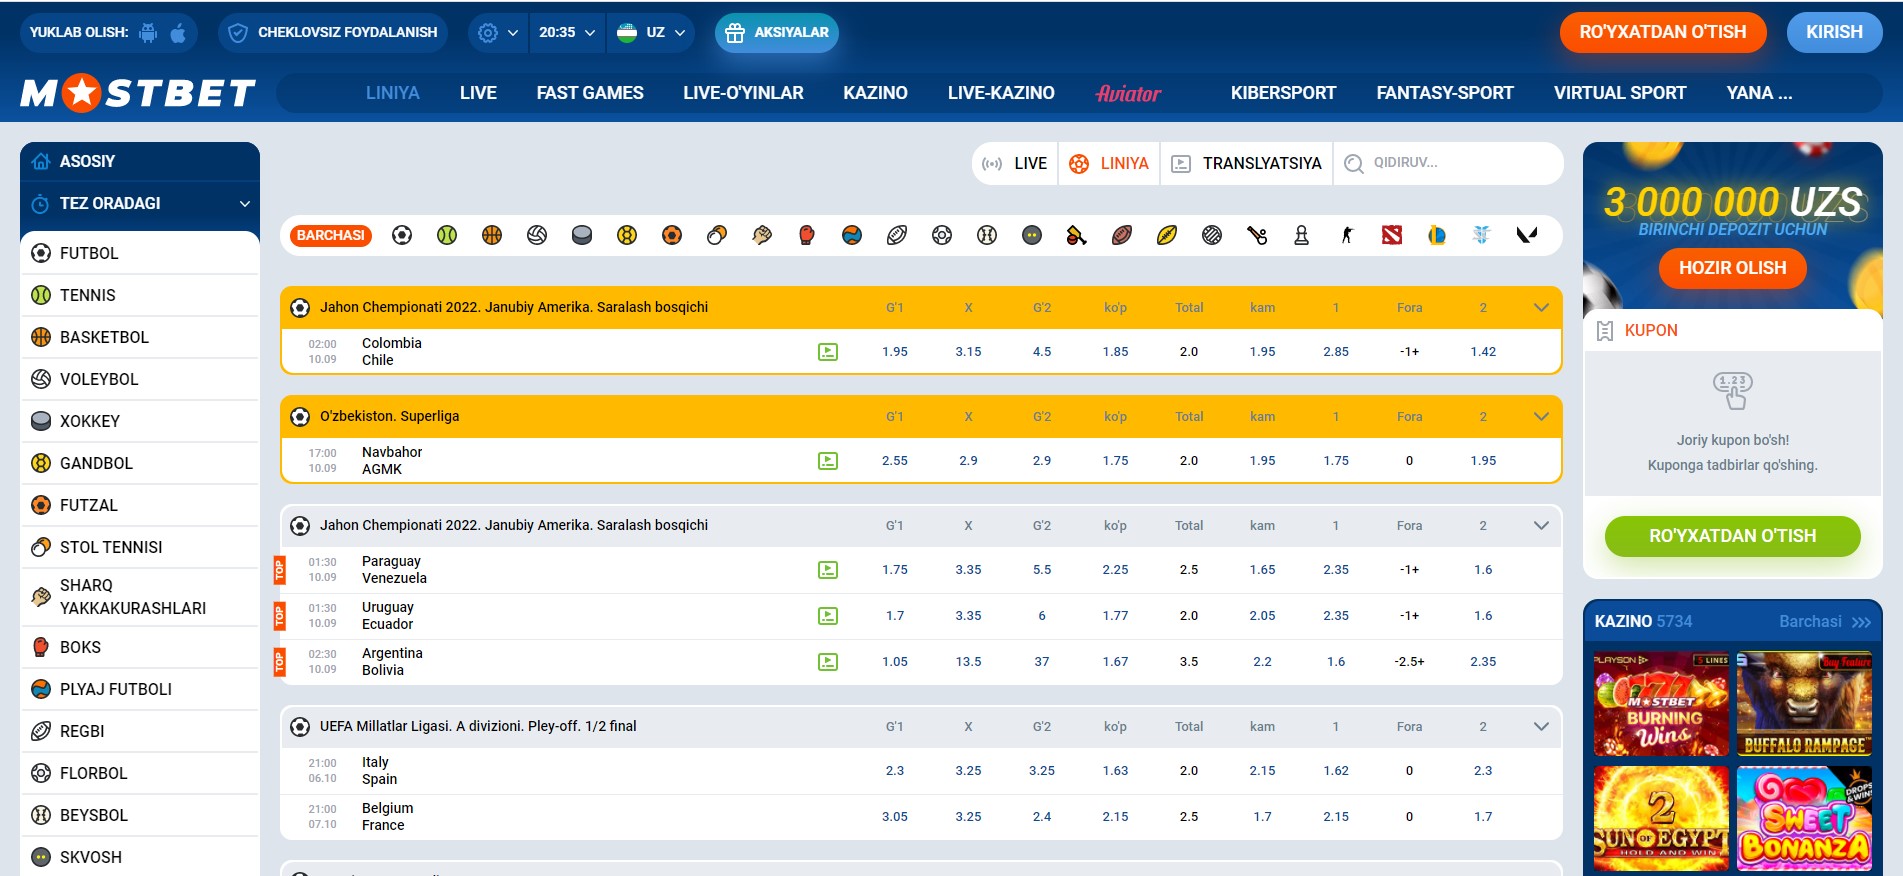The image size is (1903, 876).
Task: Go to FAST GAMES in the navigation
Action: 590,93
